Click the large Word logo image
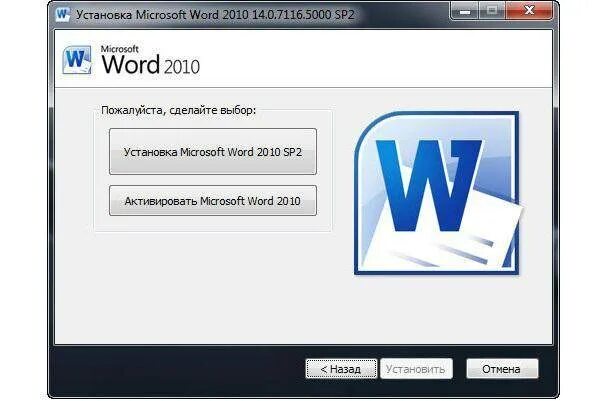Image resolution: width=602 pixels, height=401 pixels. [438, 193]
